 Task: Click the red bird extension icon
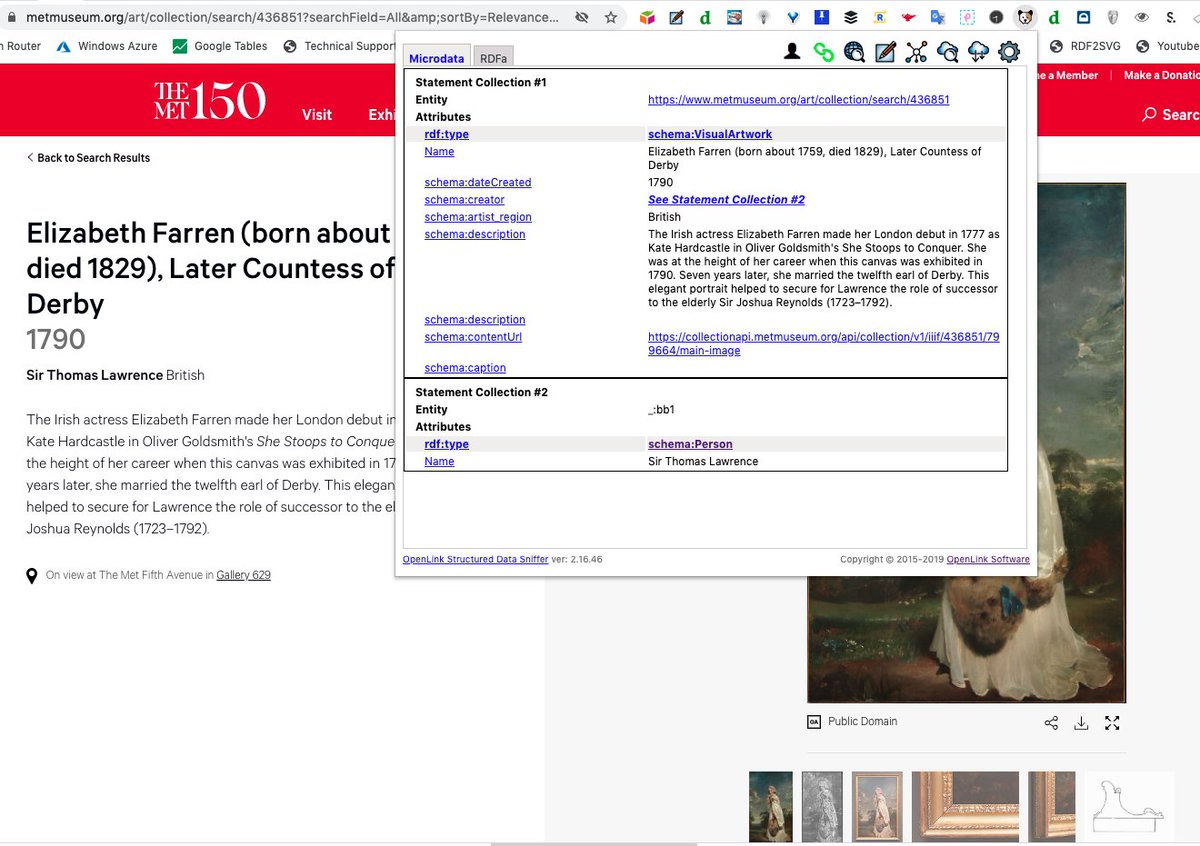coord(908,17)
